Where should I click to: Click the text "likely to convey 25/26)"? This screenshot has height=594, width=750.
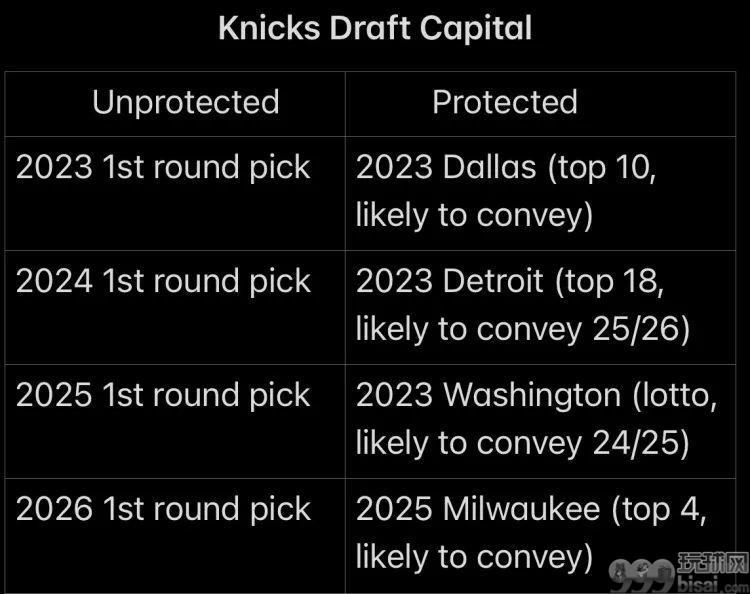click(523, 330)
